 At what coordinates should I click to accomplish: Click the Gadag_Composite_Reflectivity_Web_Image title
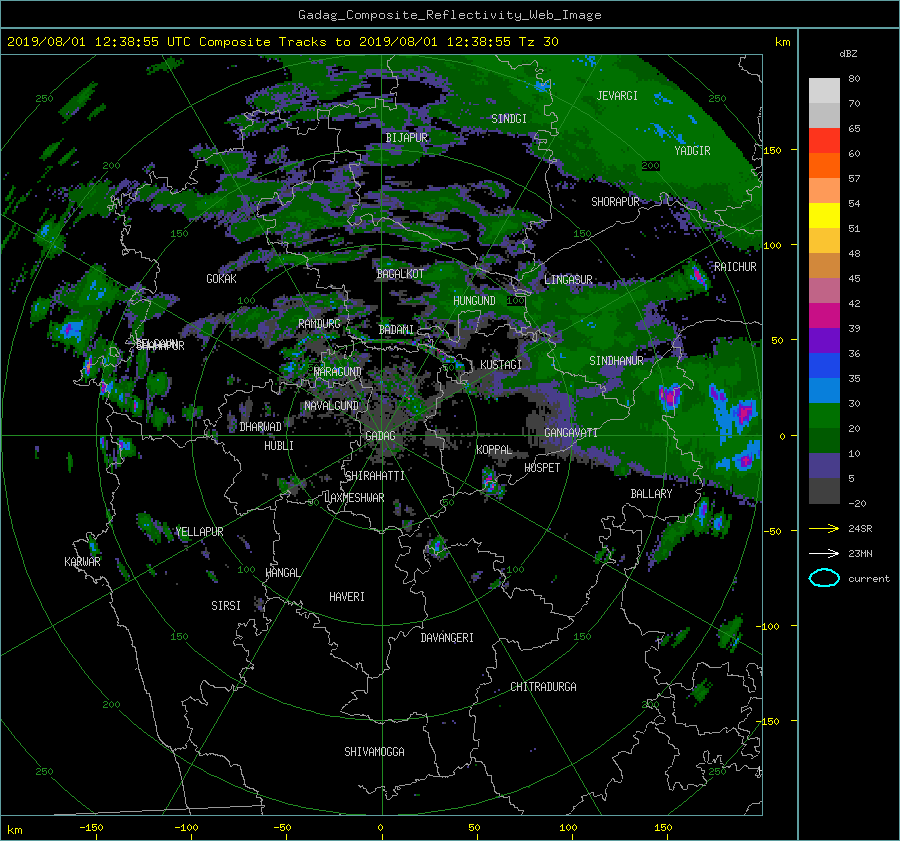click(449, 15)
